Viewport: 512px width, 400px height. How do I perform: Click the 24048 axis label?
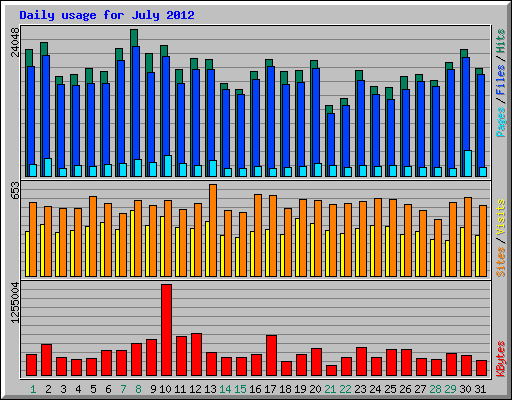pyautogui.click(x=15, y=42)
